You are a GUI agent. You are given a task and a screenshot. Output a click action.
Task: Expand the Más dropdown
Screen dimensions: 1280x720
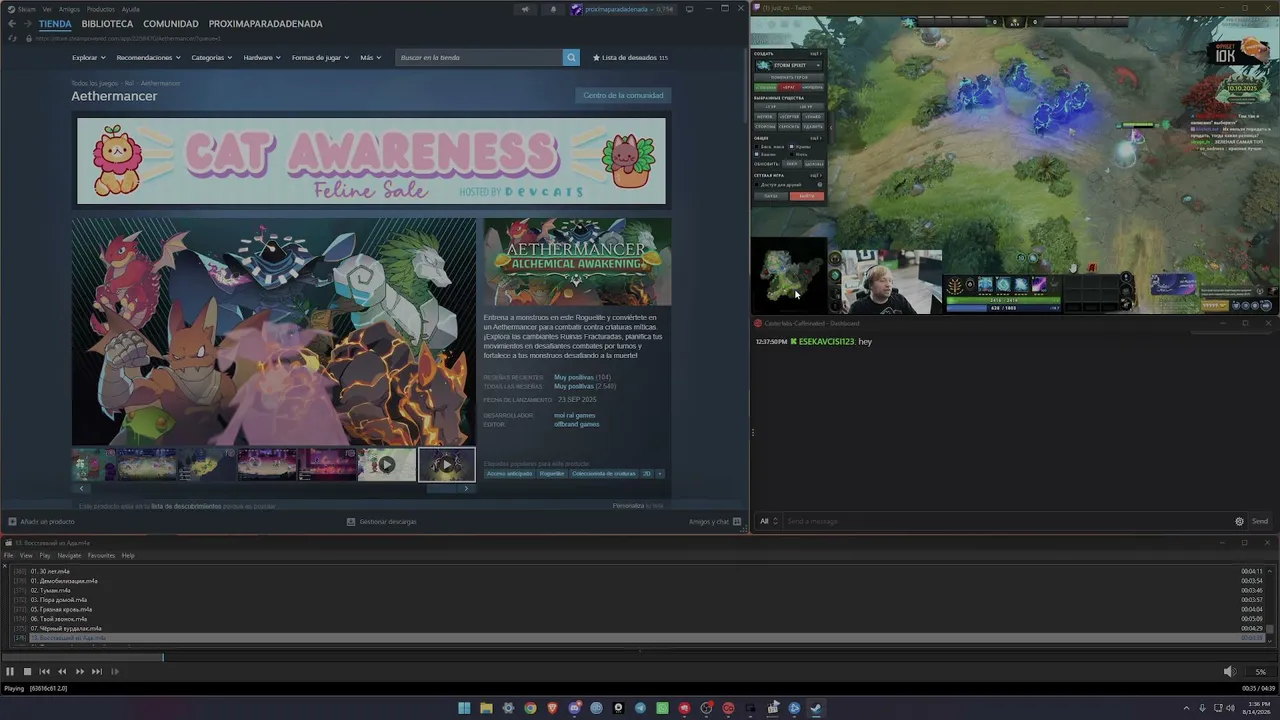[x=370, y=58]
